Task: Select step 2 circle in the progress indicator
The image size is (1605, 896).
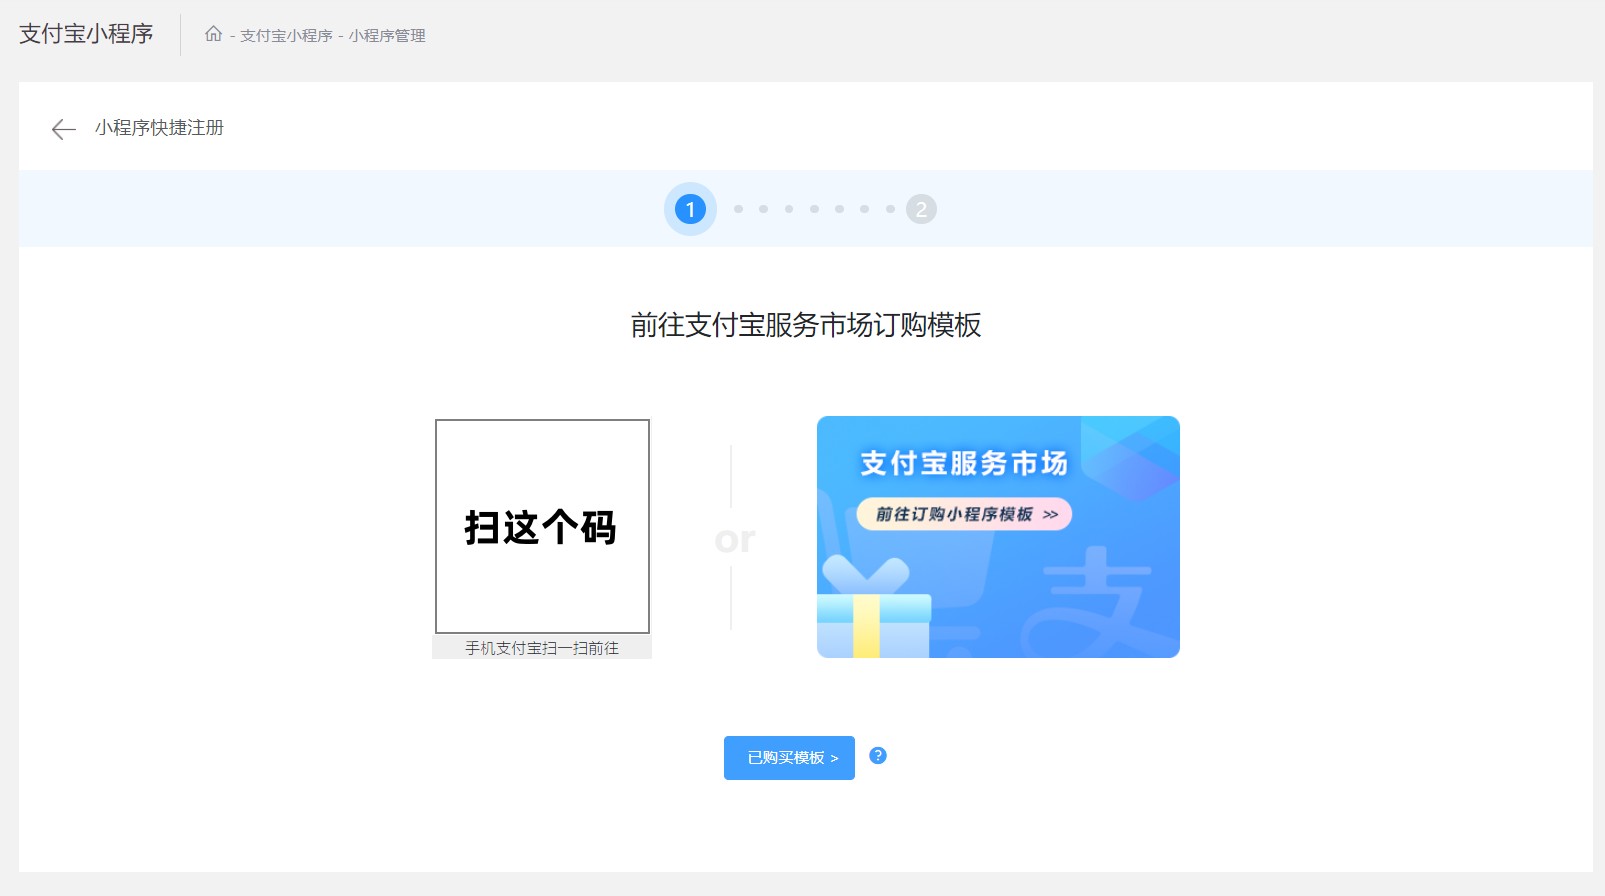Action: pyautogui.click(x=921, y=209)
